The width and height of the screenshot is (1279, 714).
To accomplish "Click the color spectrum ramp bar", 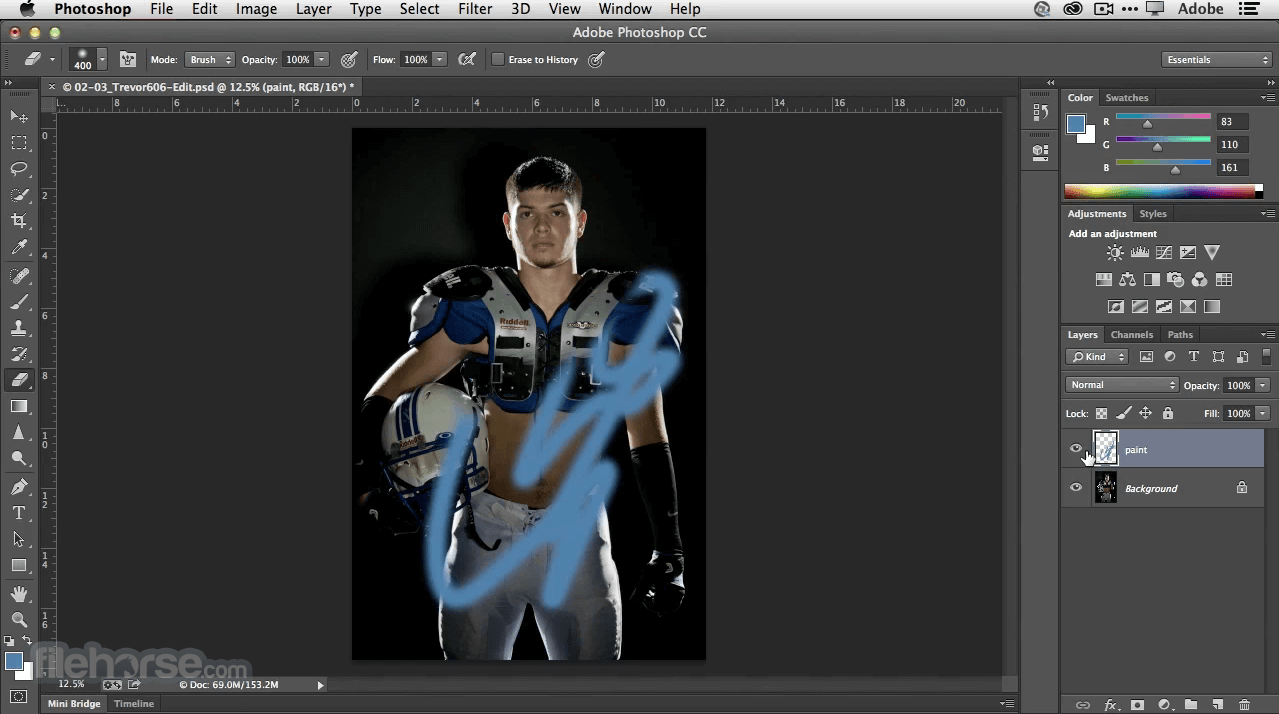I will 1159,191.
